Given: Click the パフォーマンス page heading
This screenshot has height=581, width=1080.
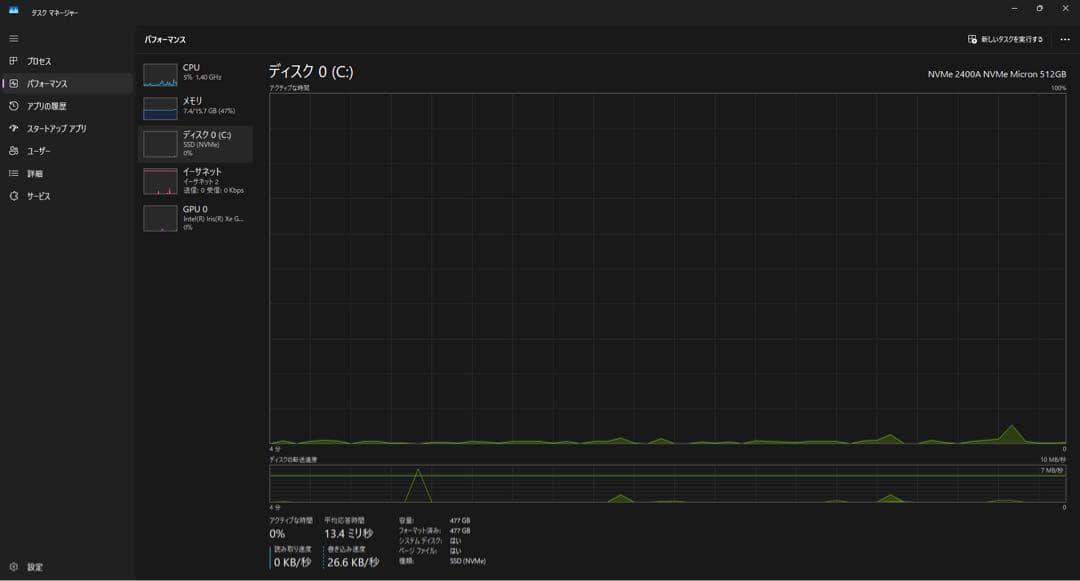Looking at the screenshot, I should (165, 39).
